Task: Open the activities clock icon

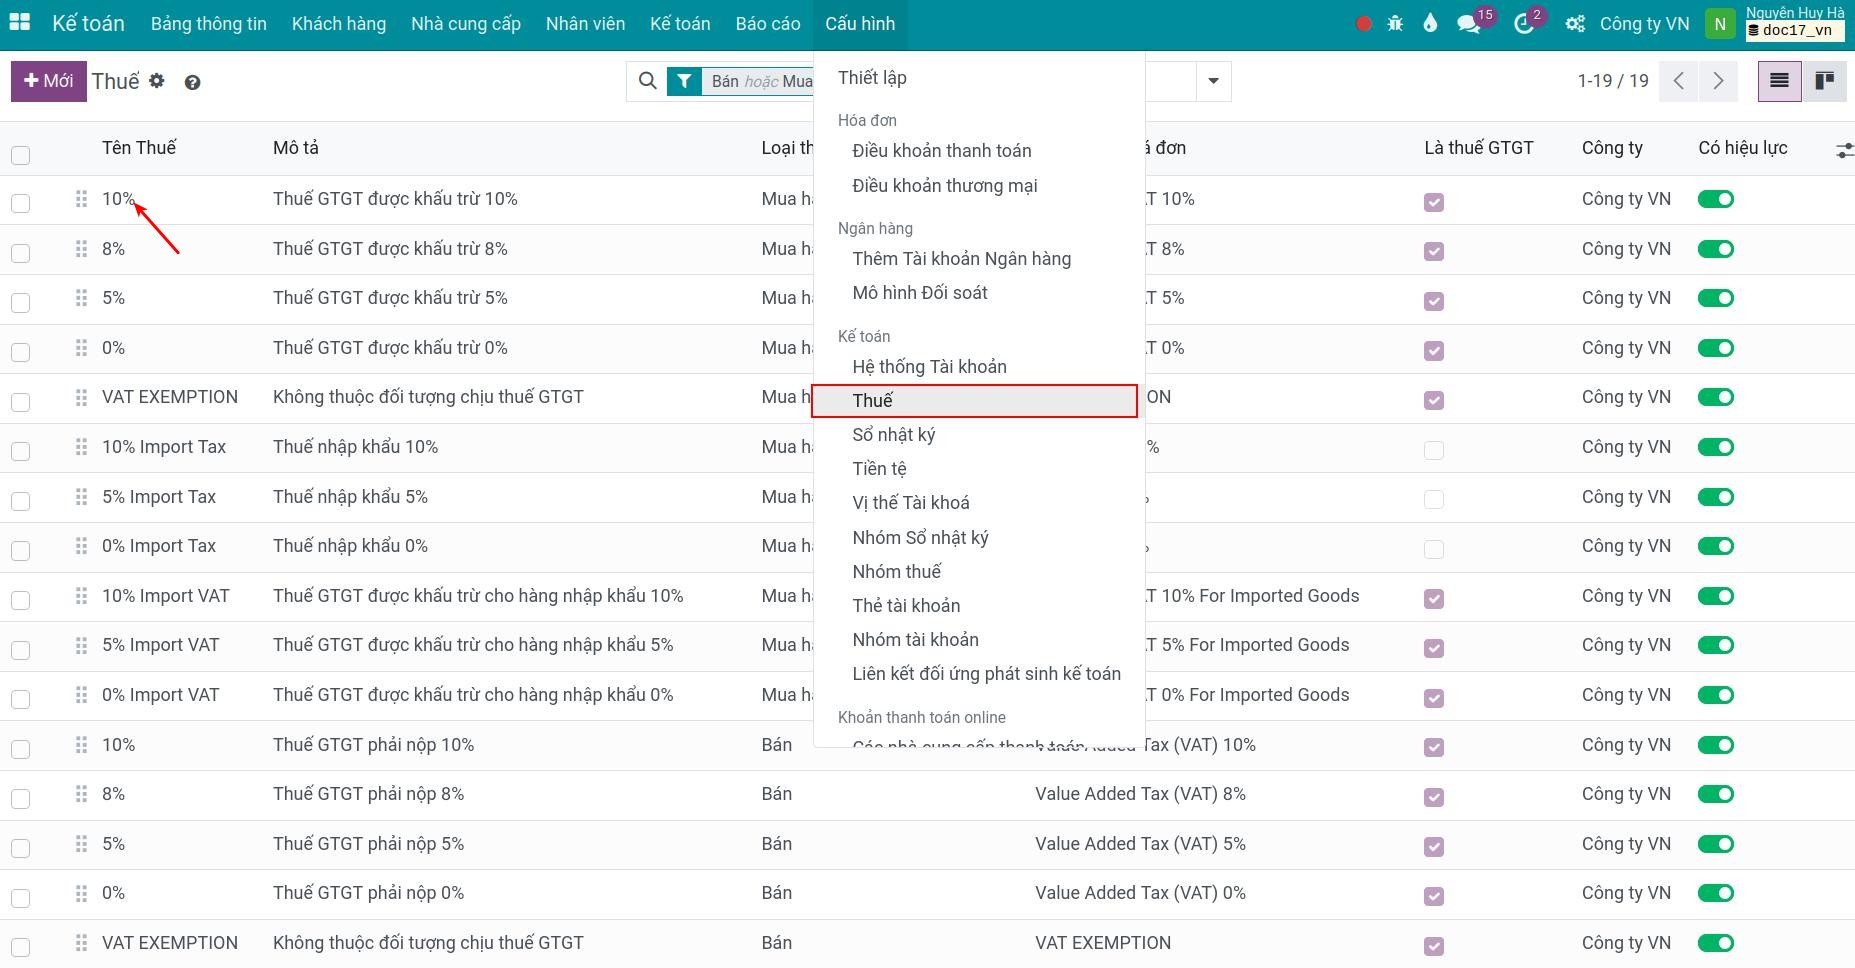Action: click(x=1524, y=24)
